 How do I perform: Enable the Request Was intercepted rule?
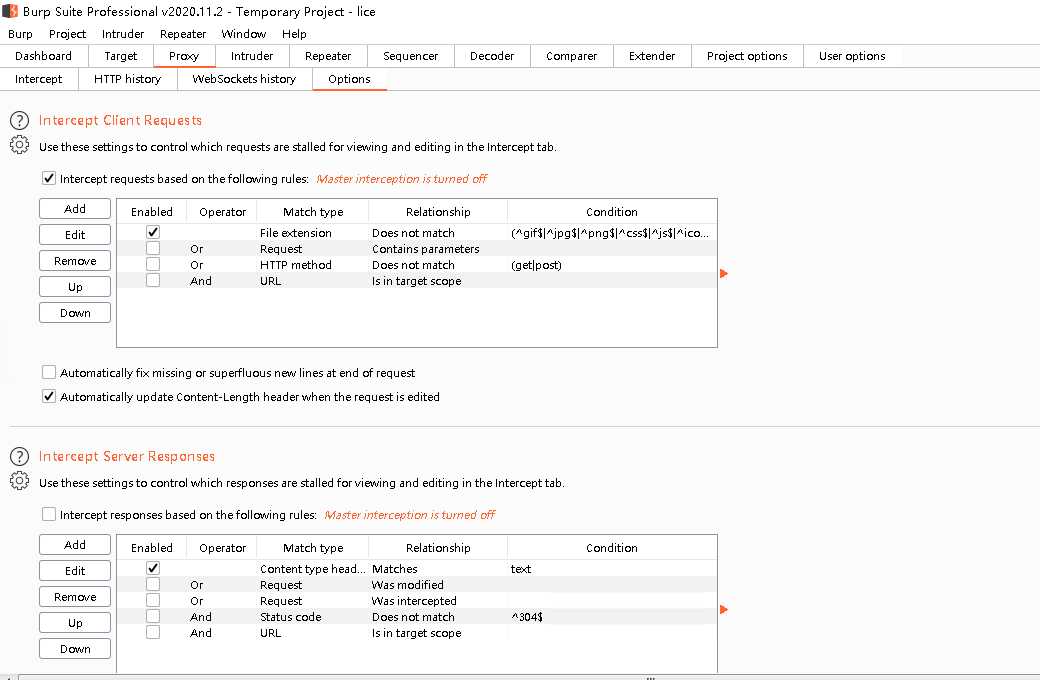pyautogui.click(x=153, y=600)
